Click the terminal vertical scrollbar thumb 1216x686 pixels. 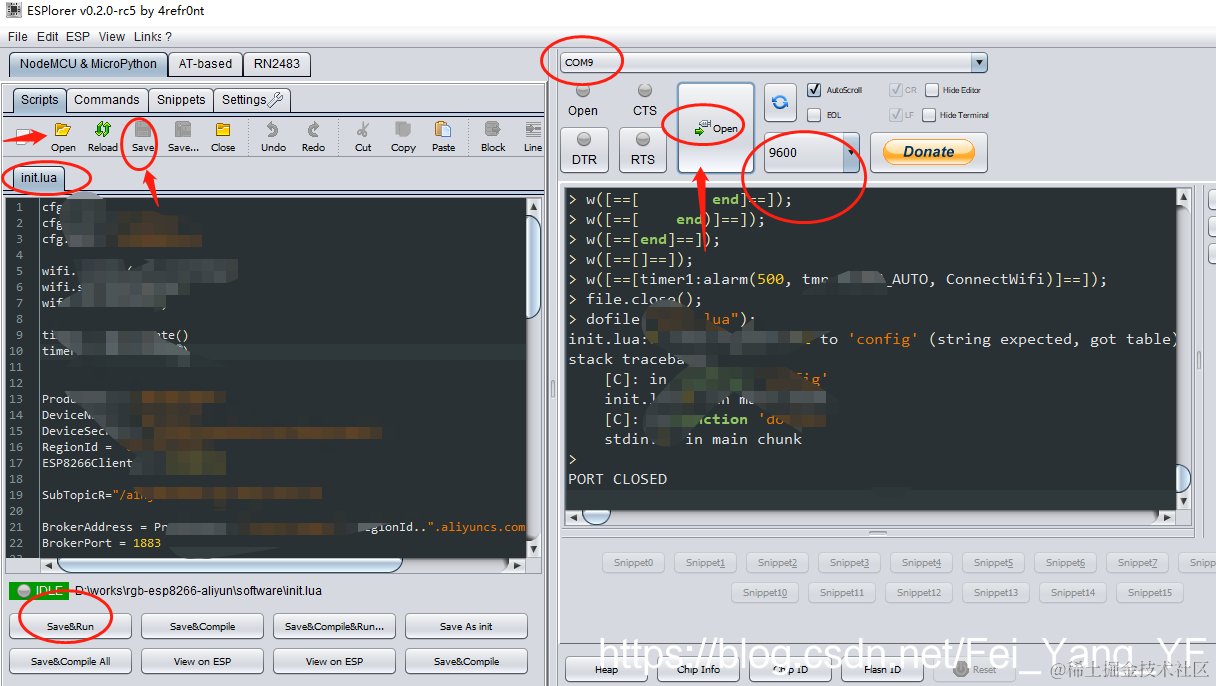pyautogui.click(x=1183, y=478)
